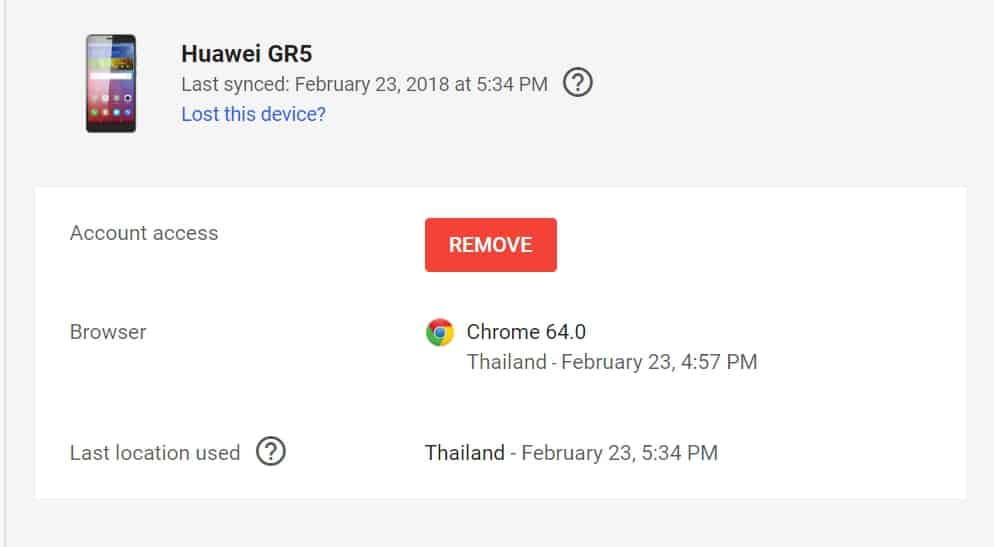Open the "Lost this device?" link
Viewport: 994px width, 547px height.
pos(253,114)
